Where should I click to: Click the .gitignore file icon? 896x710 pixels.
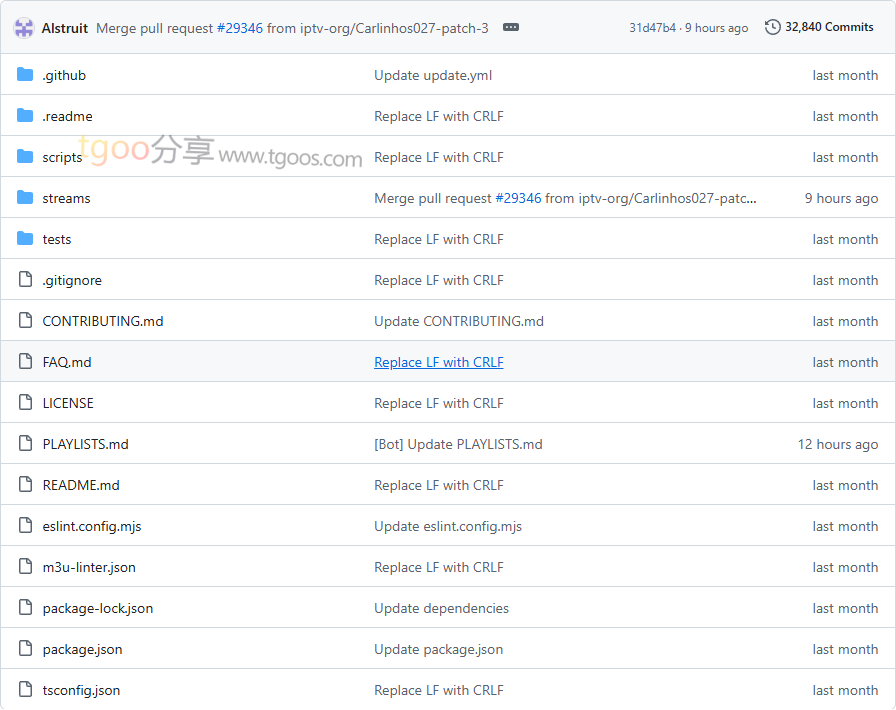click(x=25, y=280)
